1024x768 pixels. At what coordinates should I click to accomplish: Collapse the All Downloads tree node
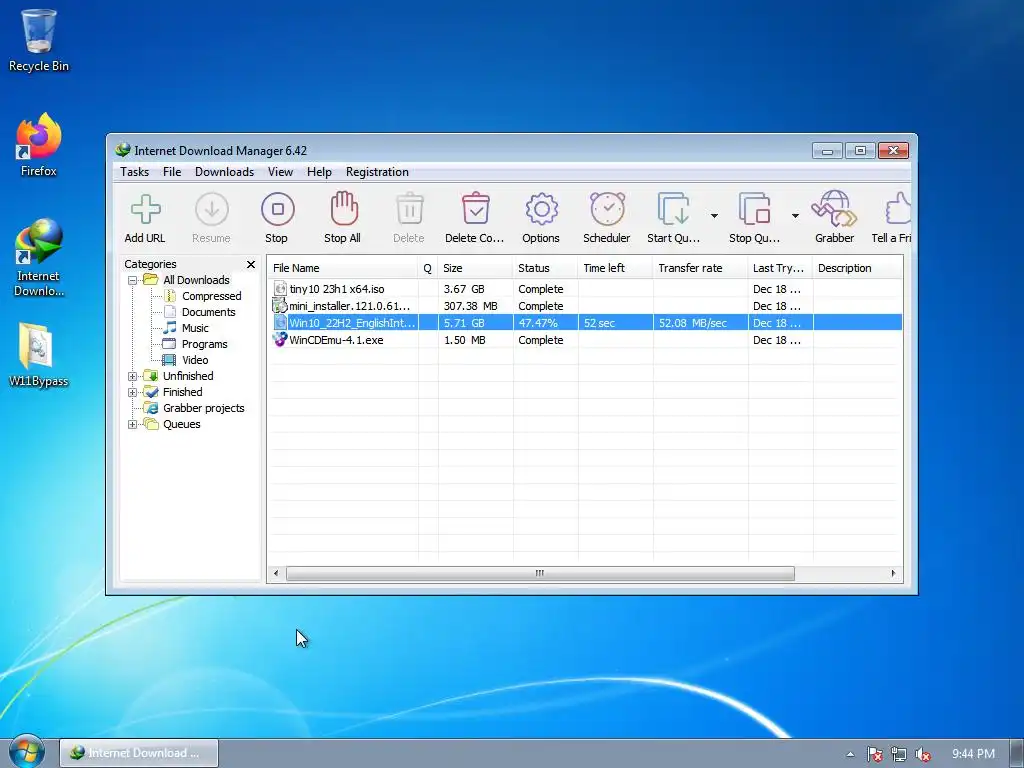133,280
